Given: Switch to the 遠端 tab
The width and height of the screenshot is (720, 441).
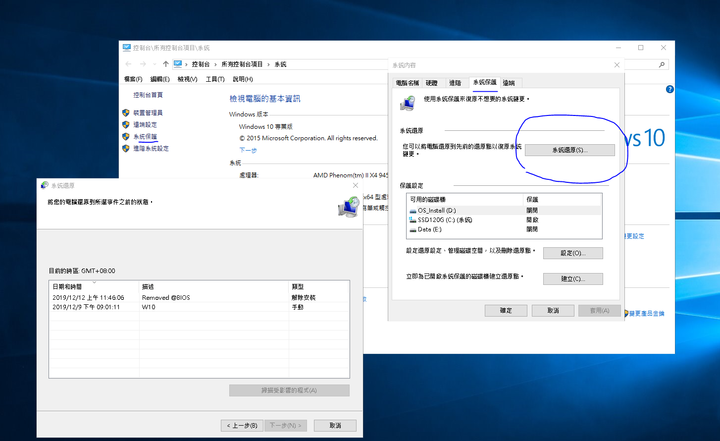Looking at the screenshot, I should tap(509, 83).
